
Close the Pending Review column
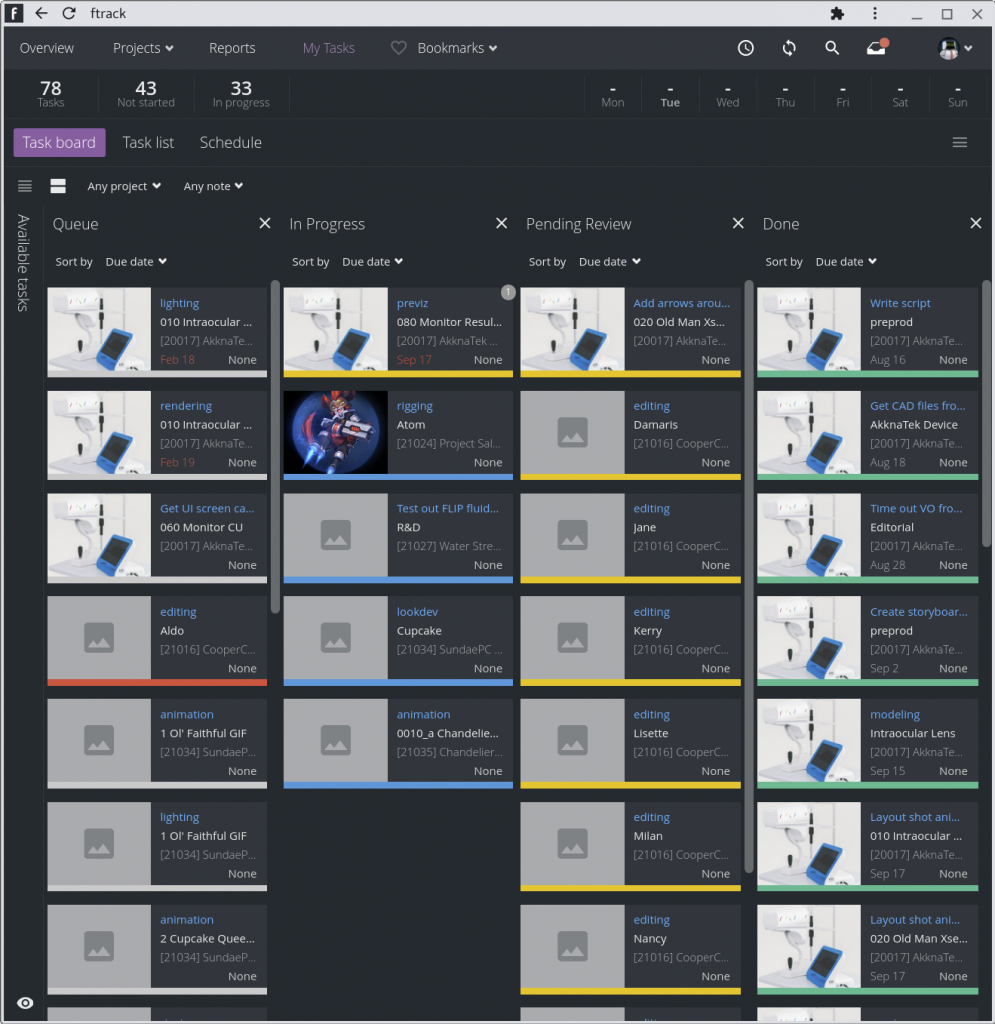point(738,223)
